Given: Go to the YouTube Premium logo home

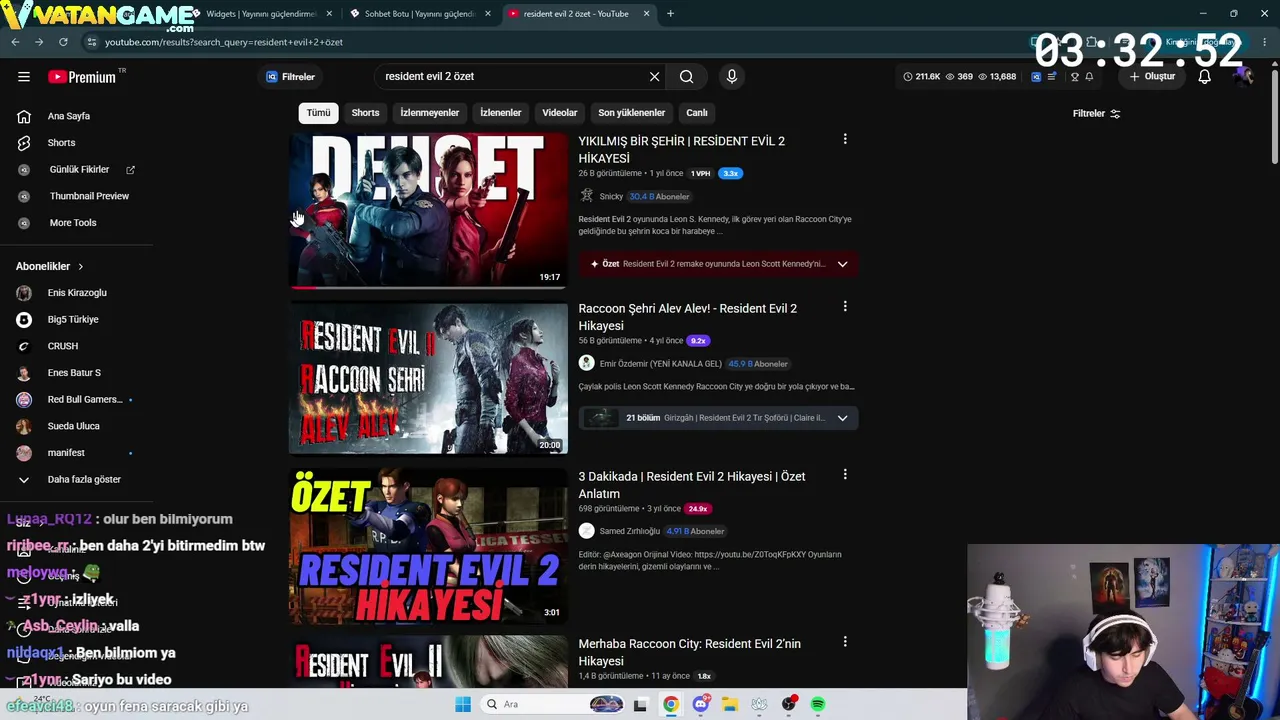Looking at the screenshot, I should pos(82,77).
